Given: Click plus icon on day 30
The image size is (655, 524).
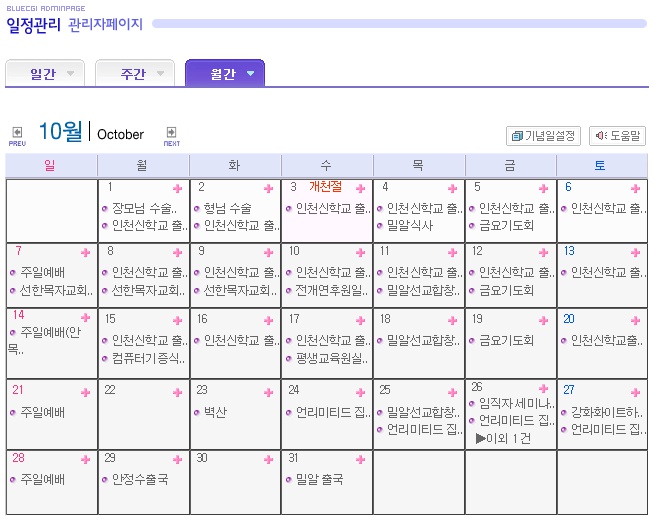Looking at the screenshot, I should pyautogui.click(x=269, y=460).
